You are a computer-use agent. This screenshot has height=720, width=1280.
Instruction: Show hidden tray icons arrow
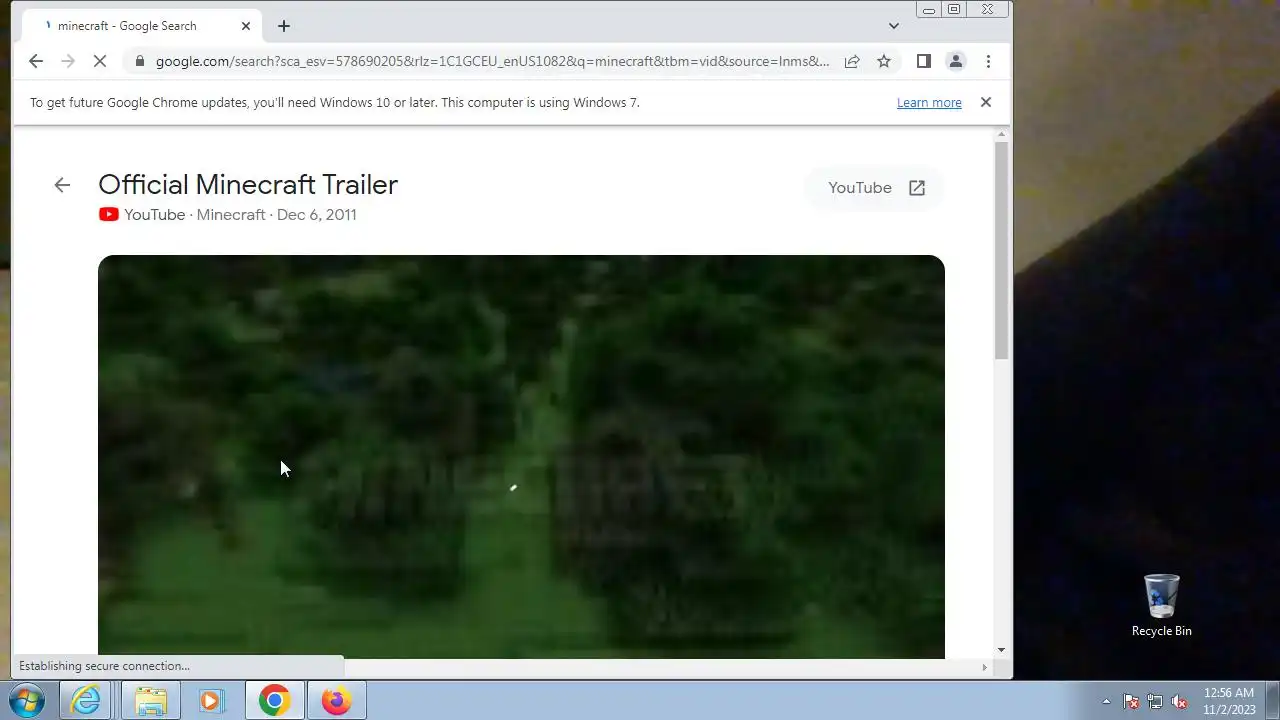[x=1106, y=701]
